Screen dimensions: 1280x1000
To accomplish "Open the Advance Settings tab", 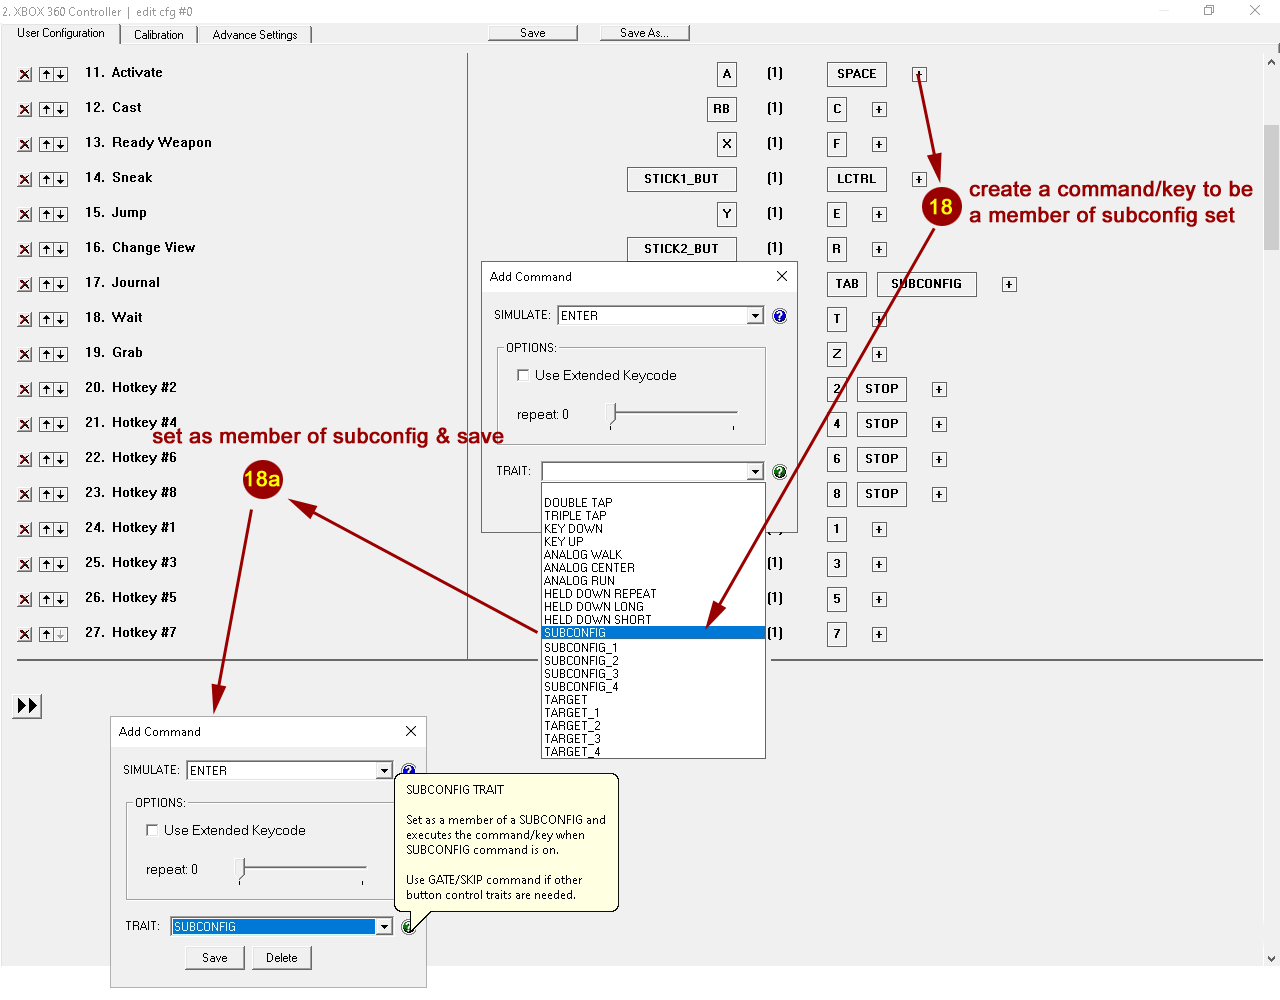I will tap(255, 35).
